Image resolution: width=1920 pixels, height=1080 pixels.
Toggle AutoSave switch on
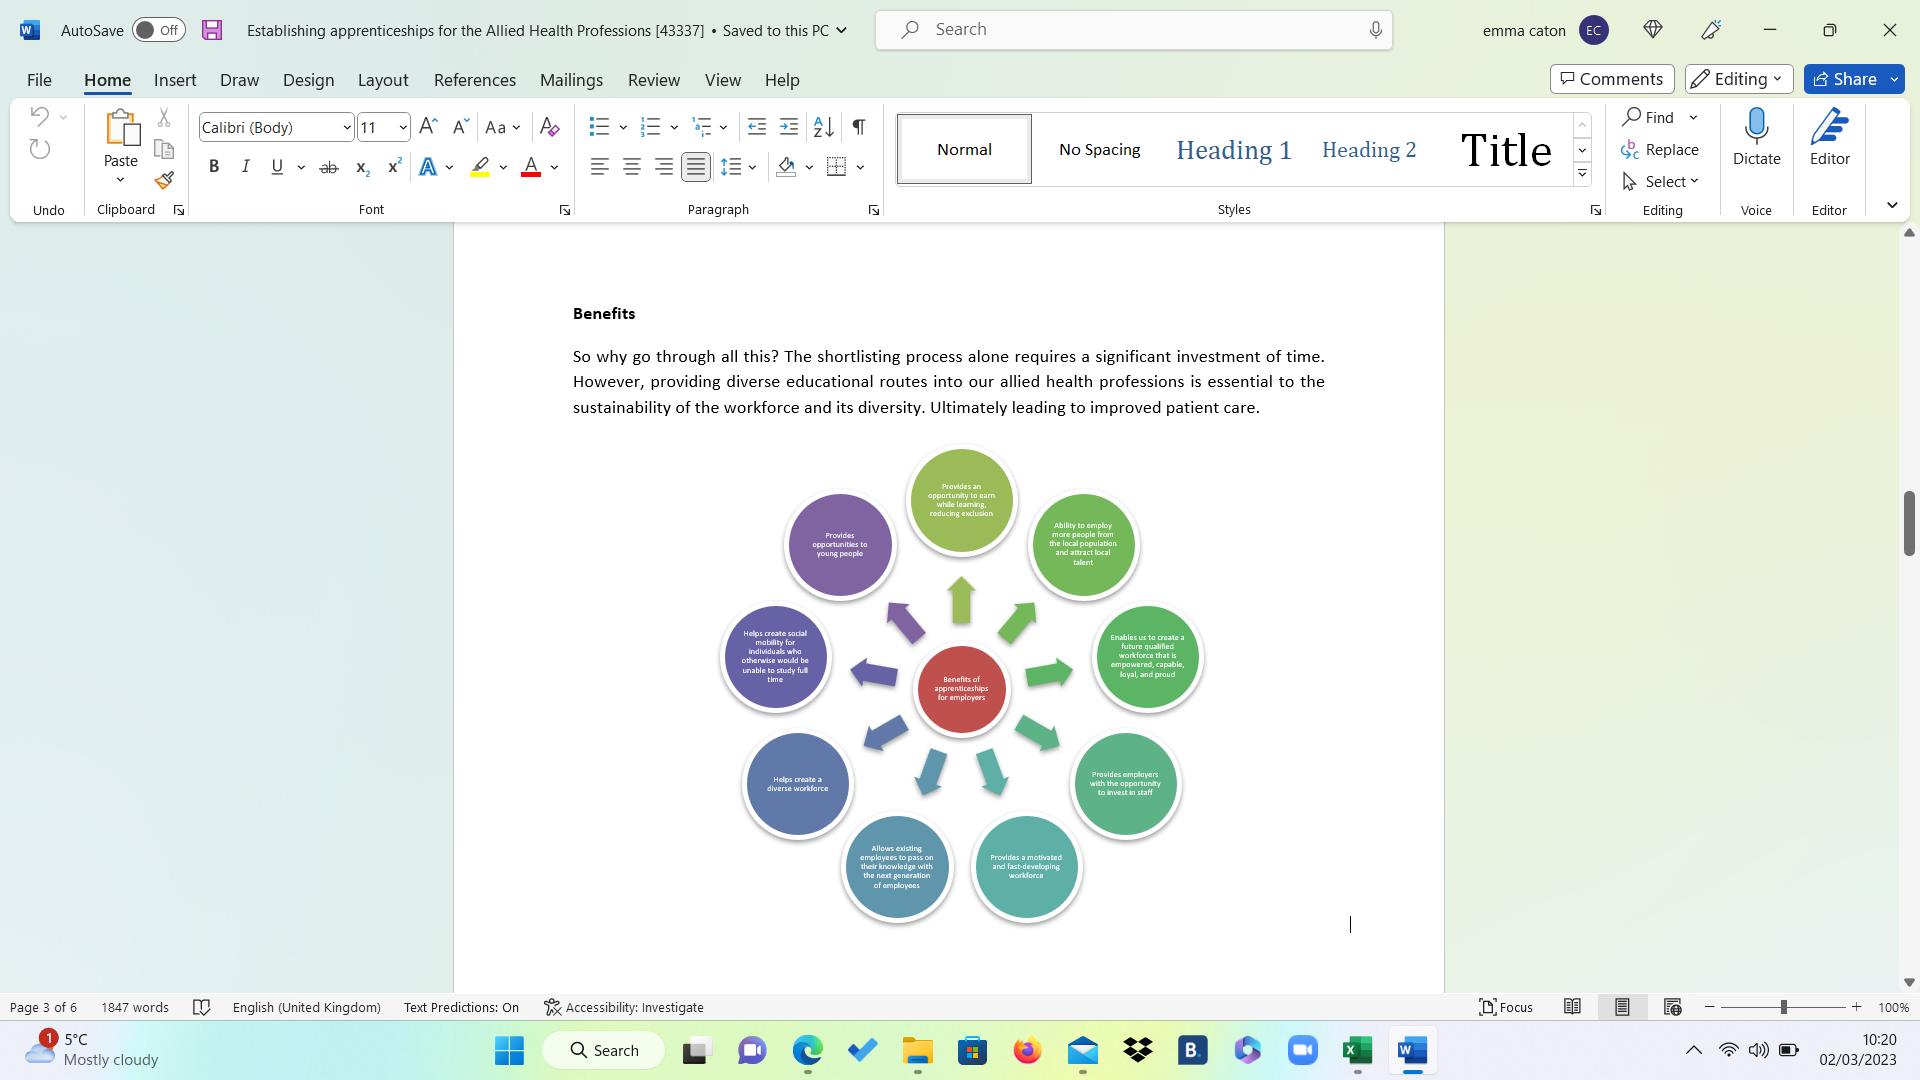pos(158,30)
